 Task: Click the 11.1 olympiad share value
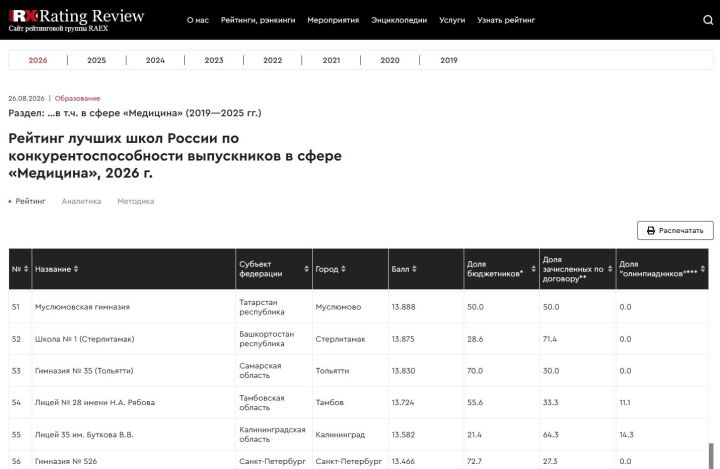coord(625,402)
